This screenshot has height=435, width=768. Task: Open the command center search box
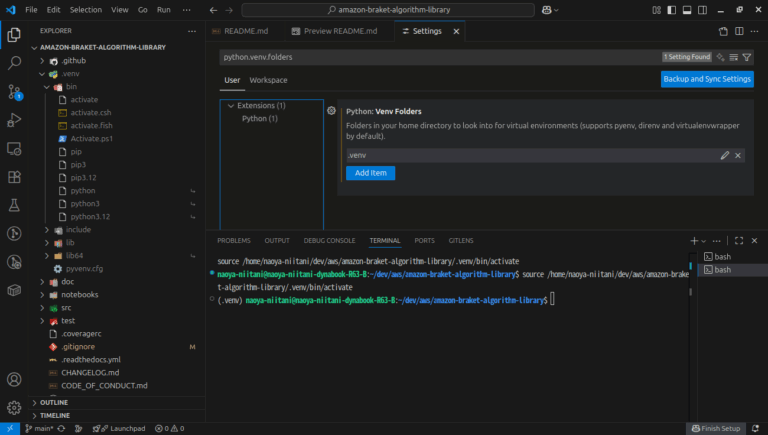click(388, 10)
